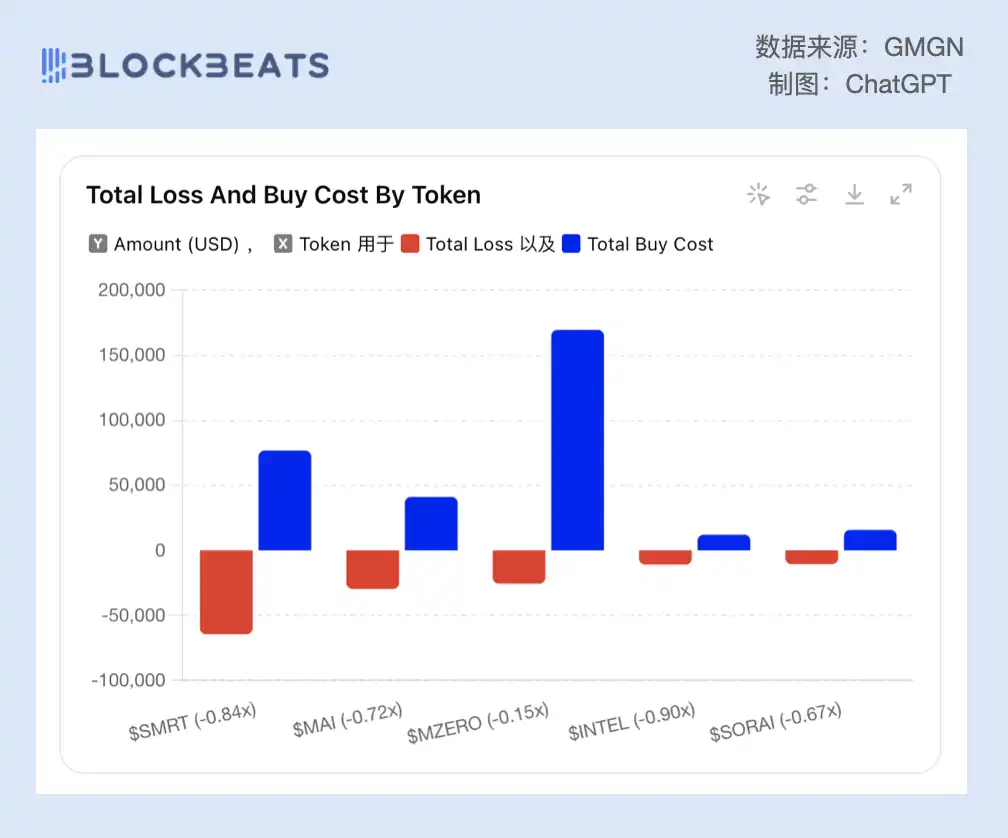Click the BlockBeats logo
Screen dimensions: 1008x838
(185, 66)
